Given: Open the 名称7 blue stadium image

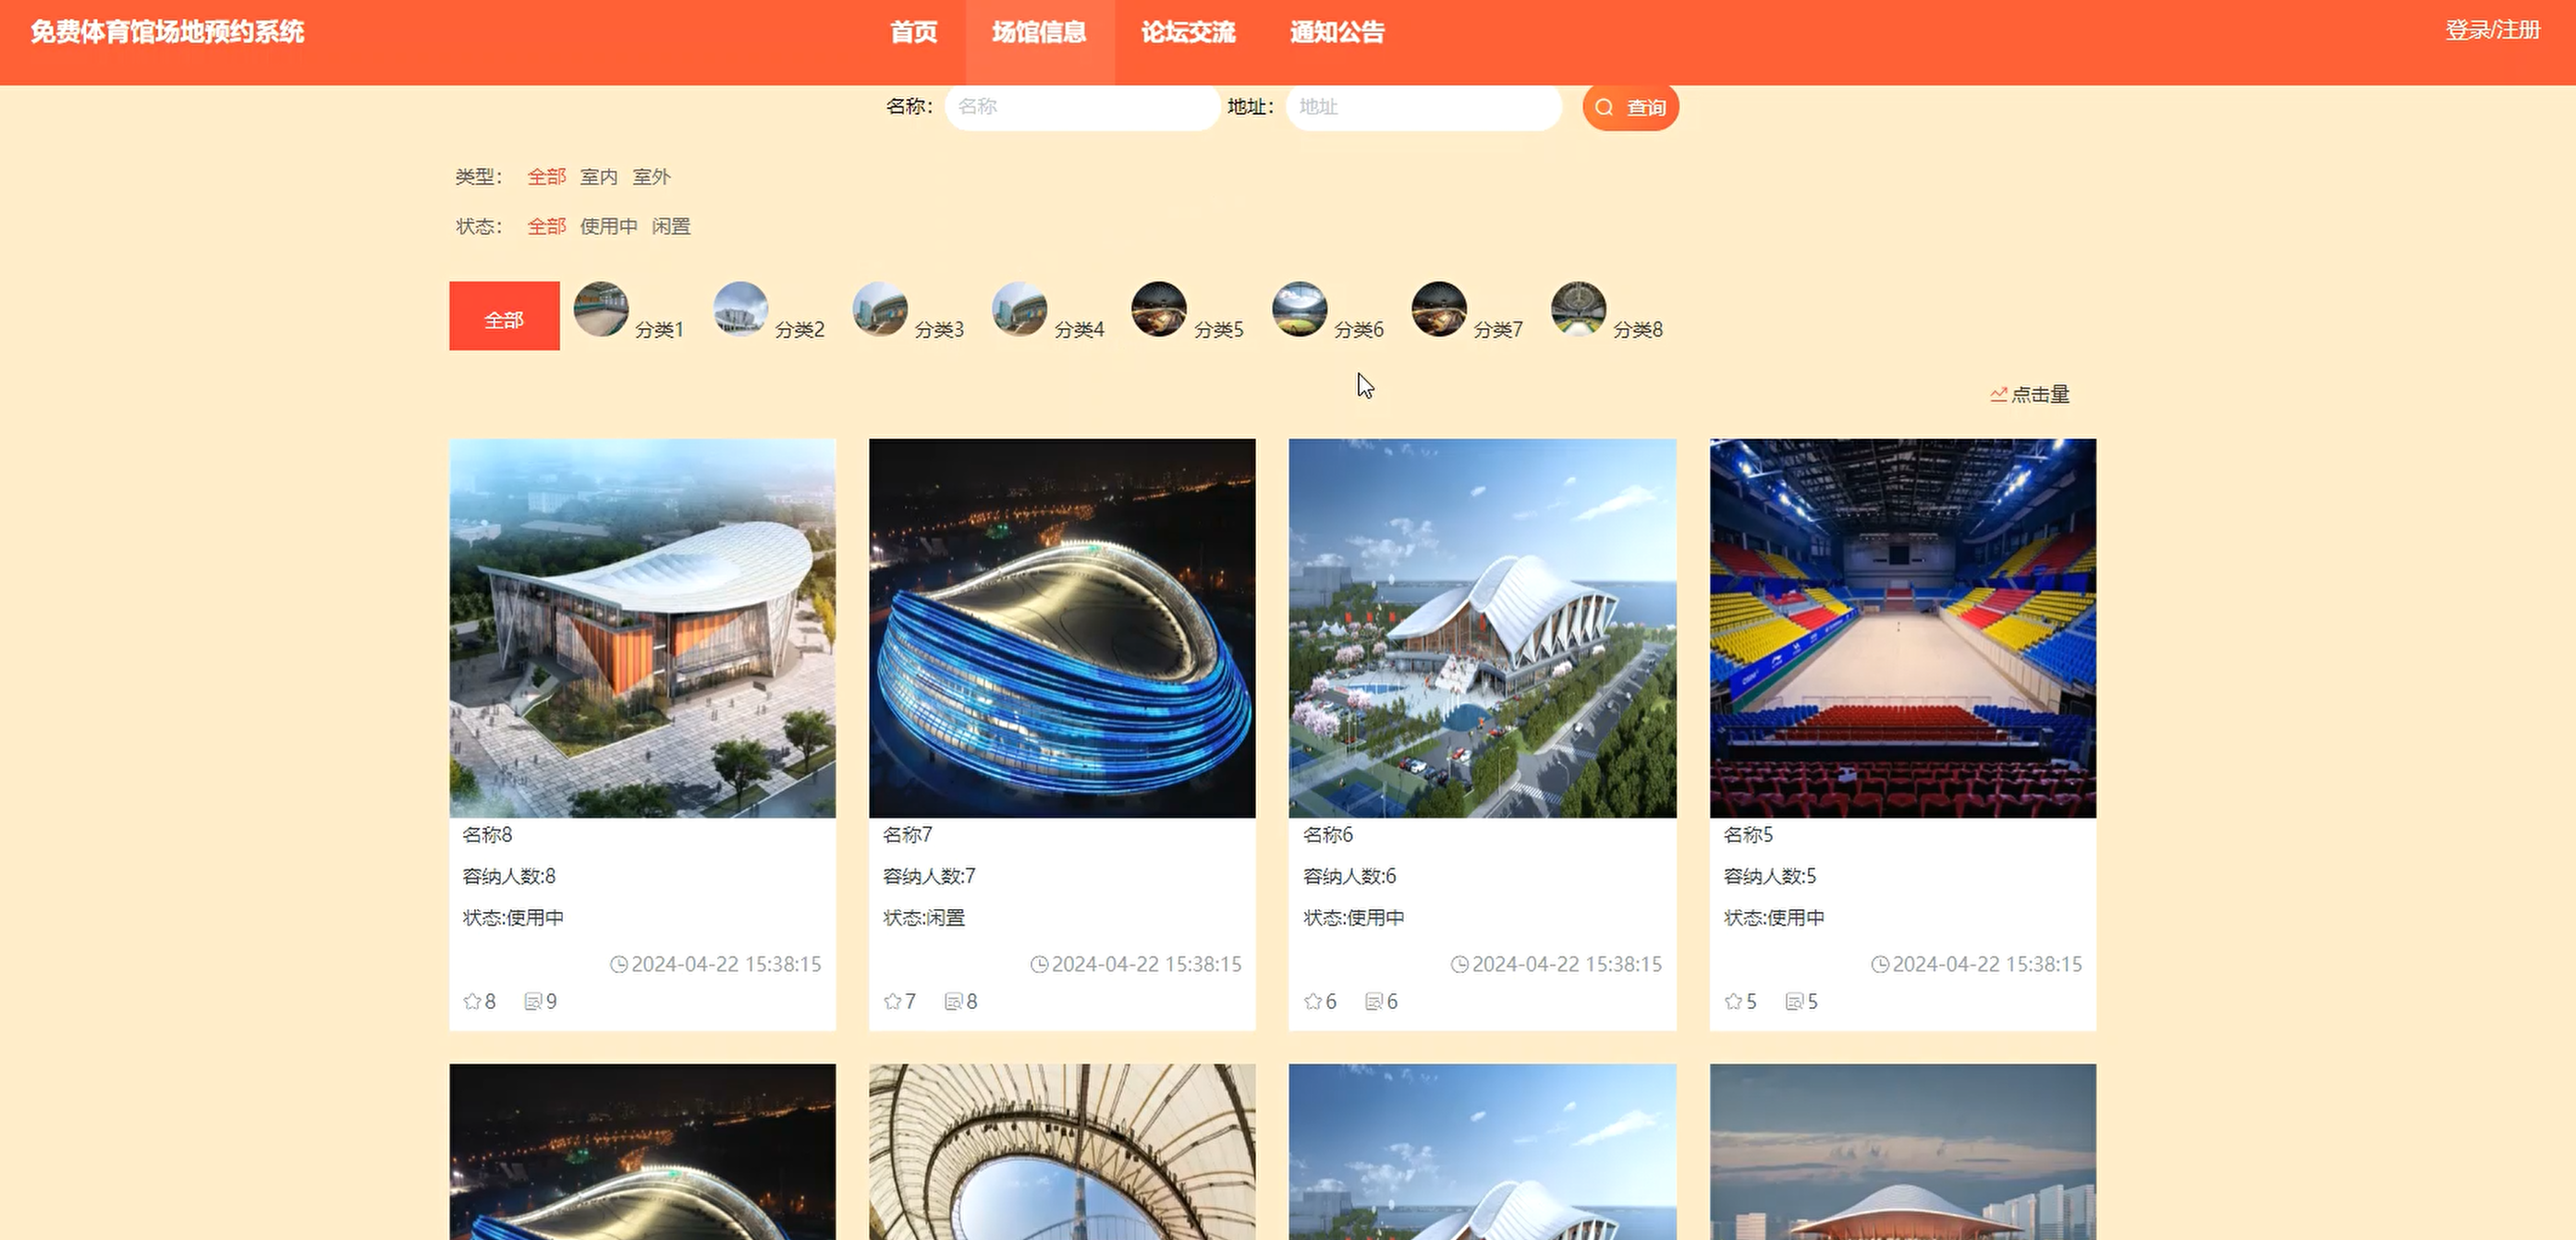Looking at the screenshot, I should coord(1062,628).
